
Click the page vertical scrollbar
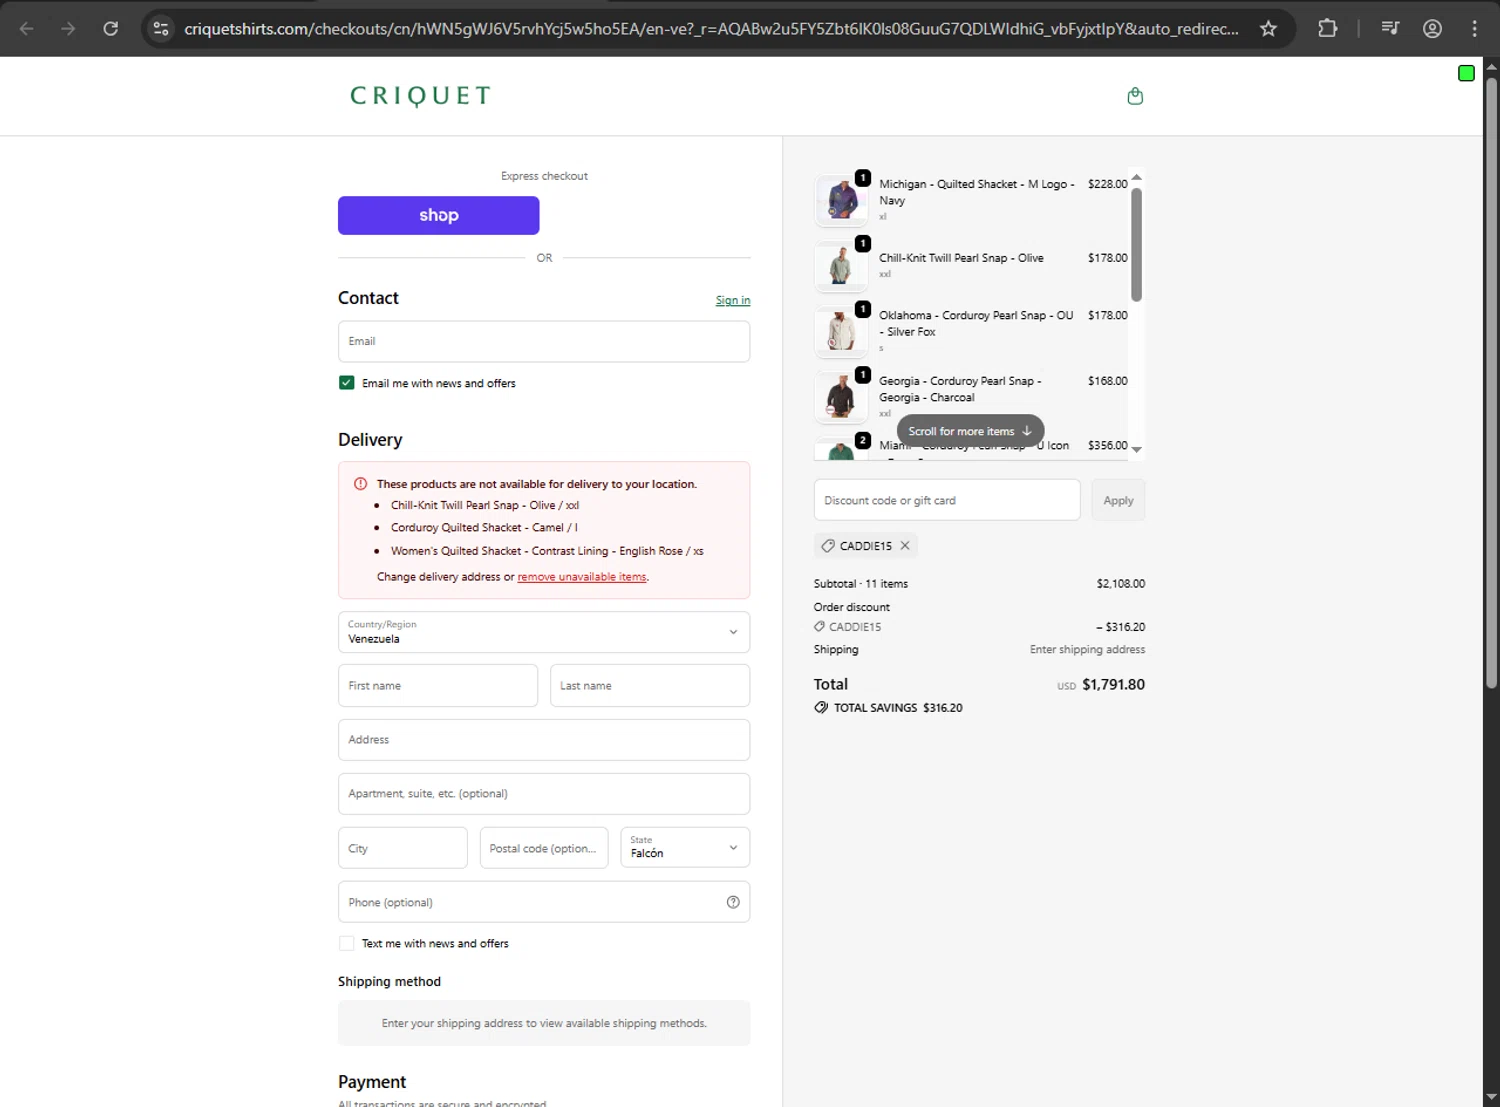coord(1491,382)
